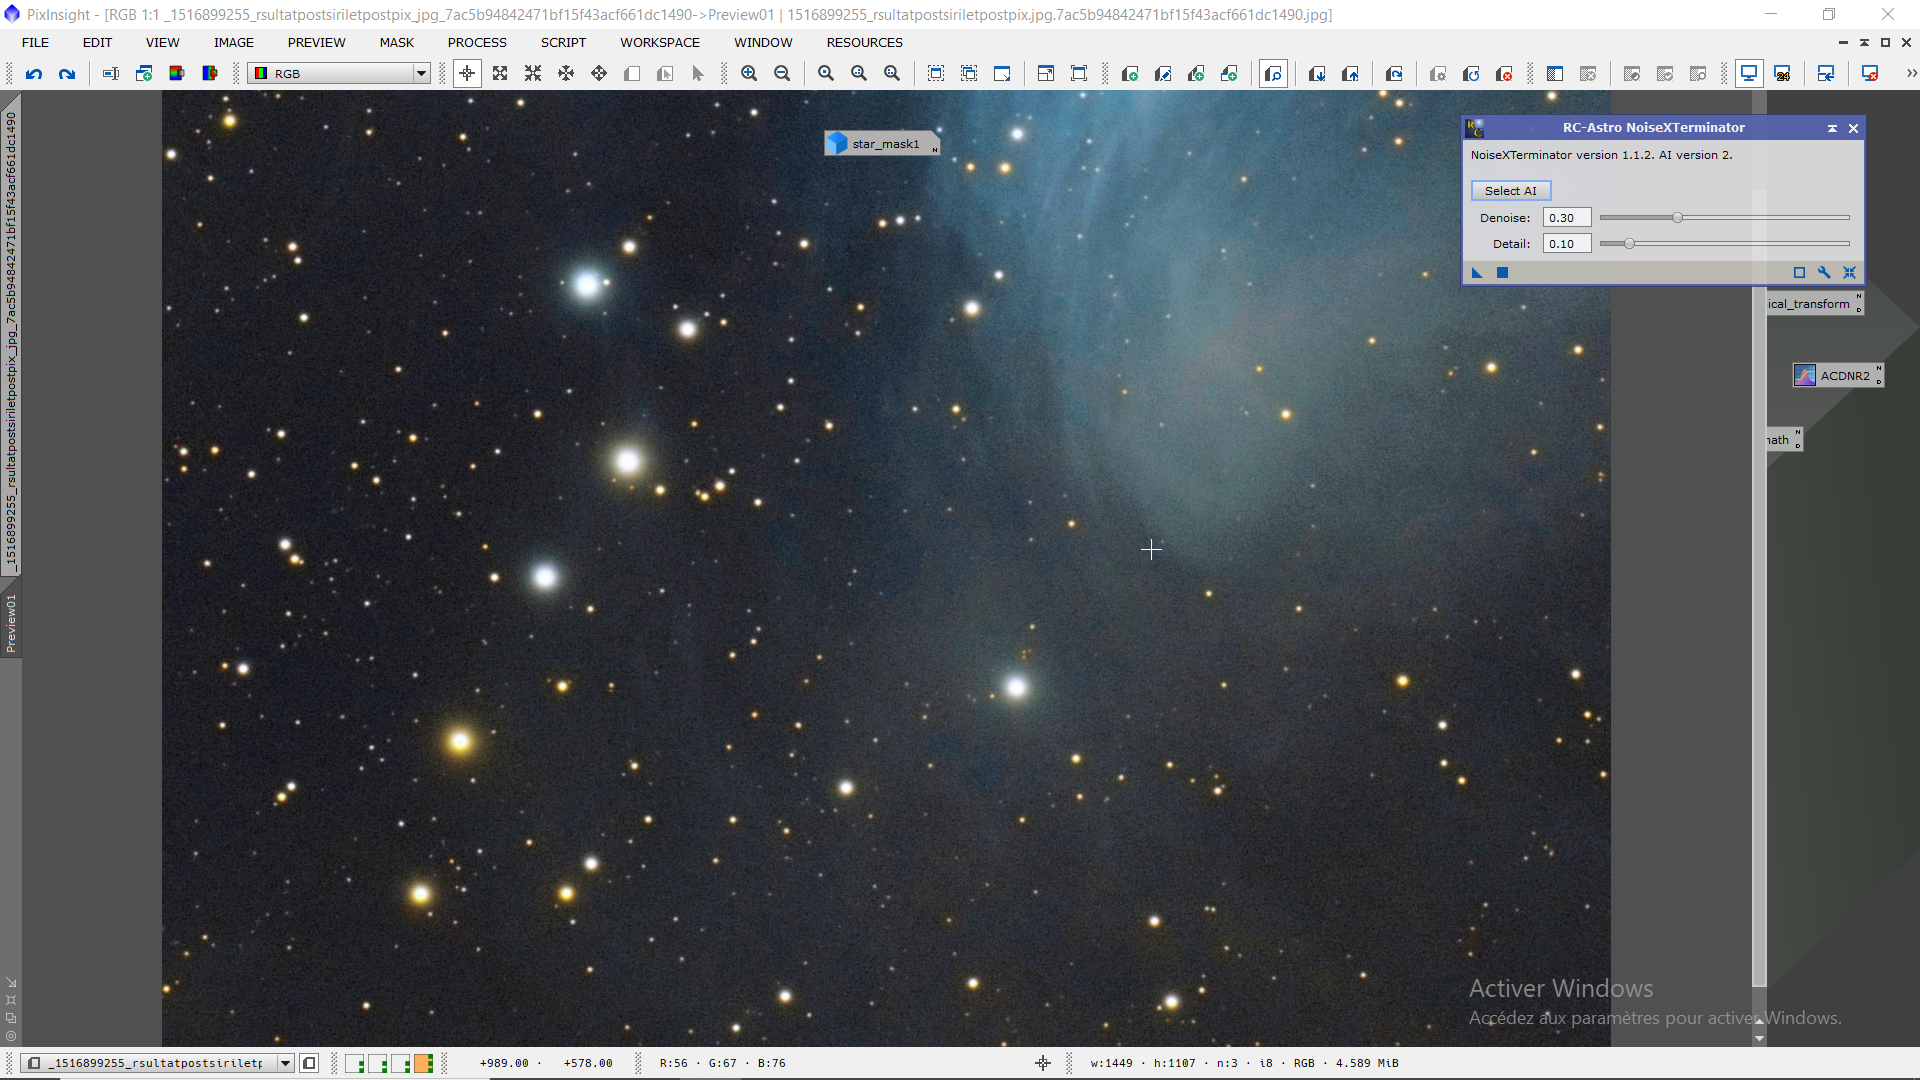
Task: Click the Denoise slider handle
Action: tap(1677, 217)
